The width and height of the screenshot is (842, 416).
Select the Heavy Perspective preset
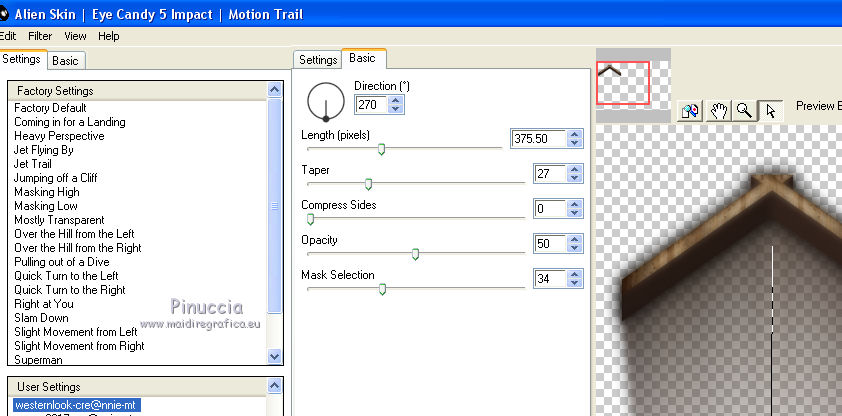click(x=59, y=136)
